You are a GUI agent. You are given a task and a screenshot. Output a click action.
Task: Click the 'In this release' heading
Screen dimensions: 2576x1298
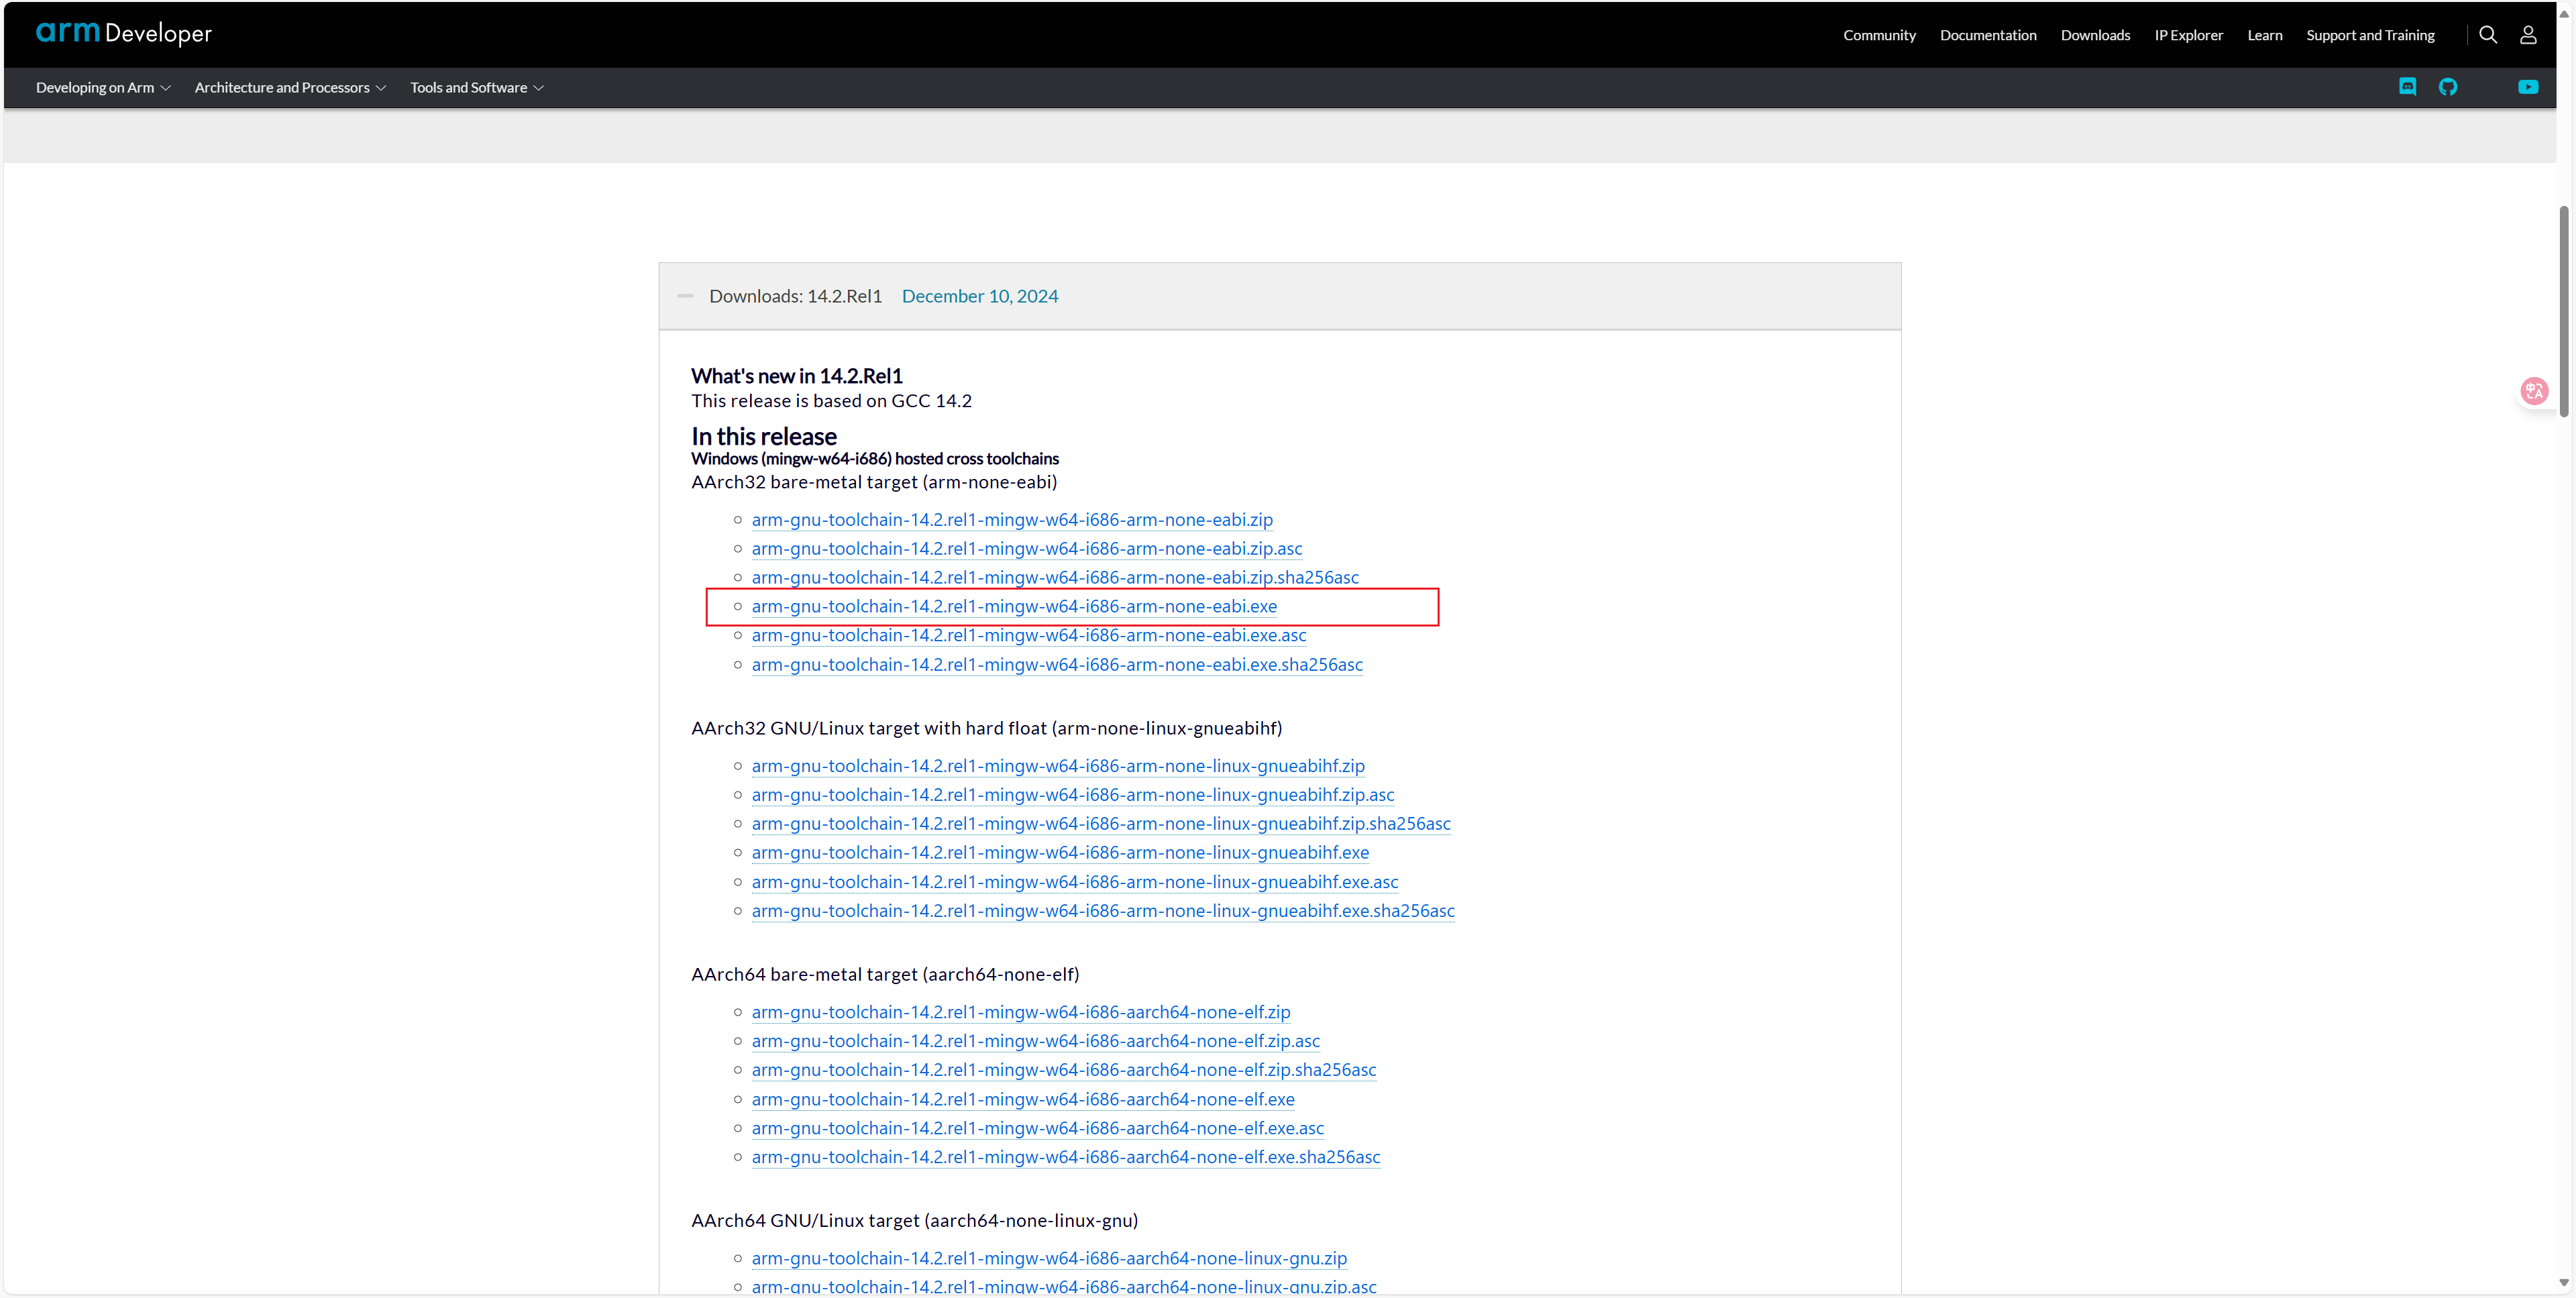764,437
